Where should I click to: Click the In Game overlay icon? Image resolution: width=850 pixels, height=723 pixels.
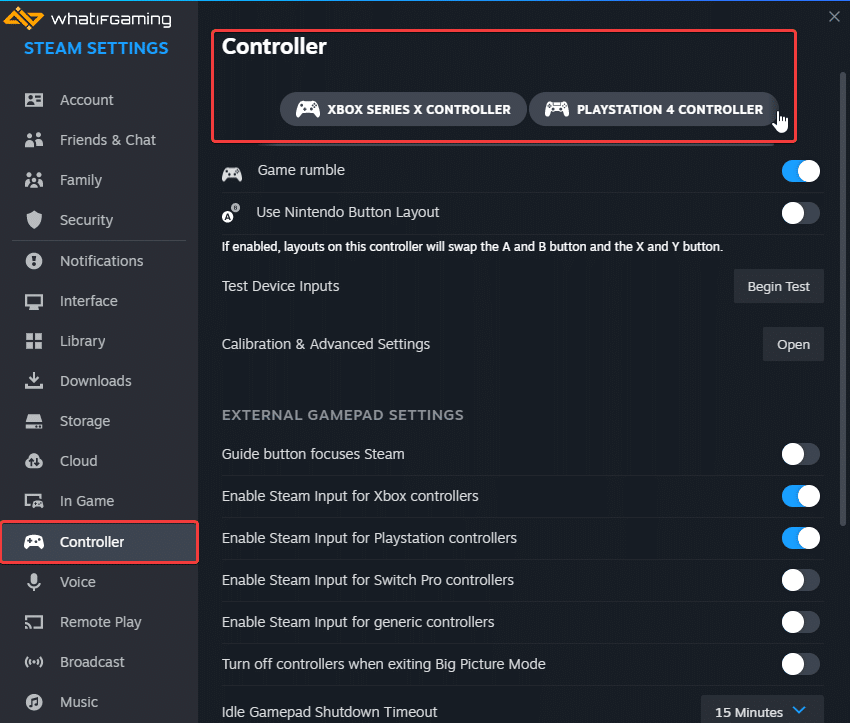(34, 501)
